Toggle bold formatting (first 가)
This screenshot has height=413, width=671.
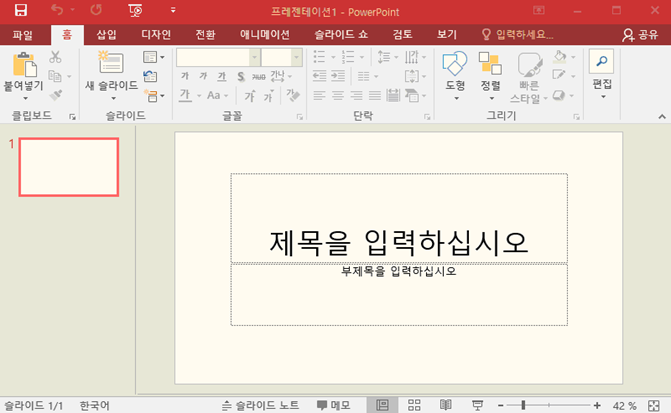(185, 76)
